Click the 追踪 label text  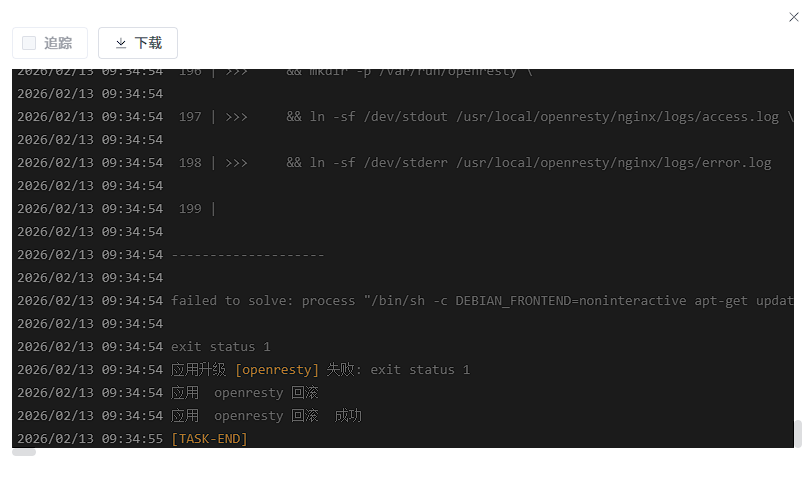[x=58, y=43]
